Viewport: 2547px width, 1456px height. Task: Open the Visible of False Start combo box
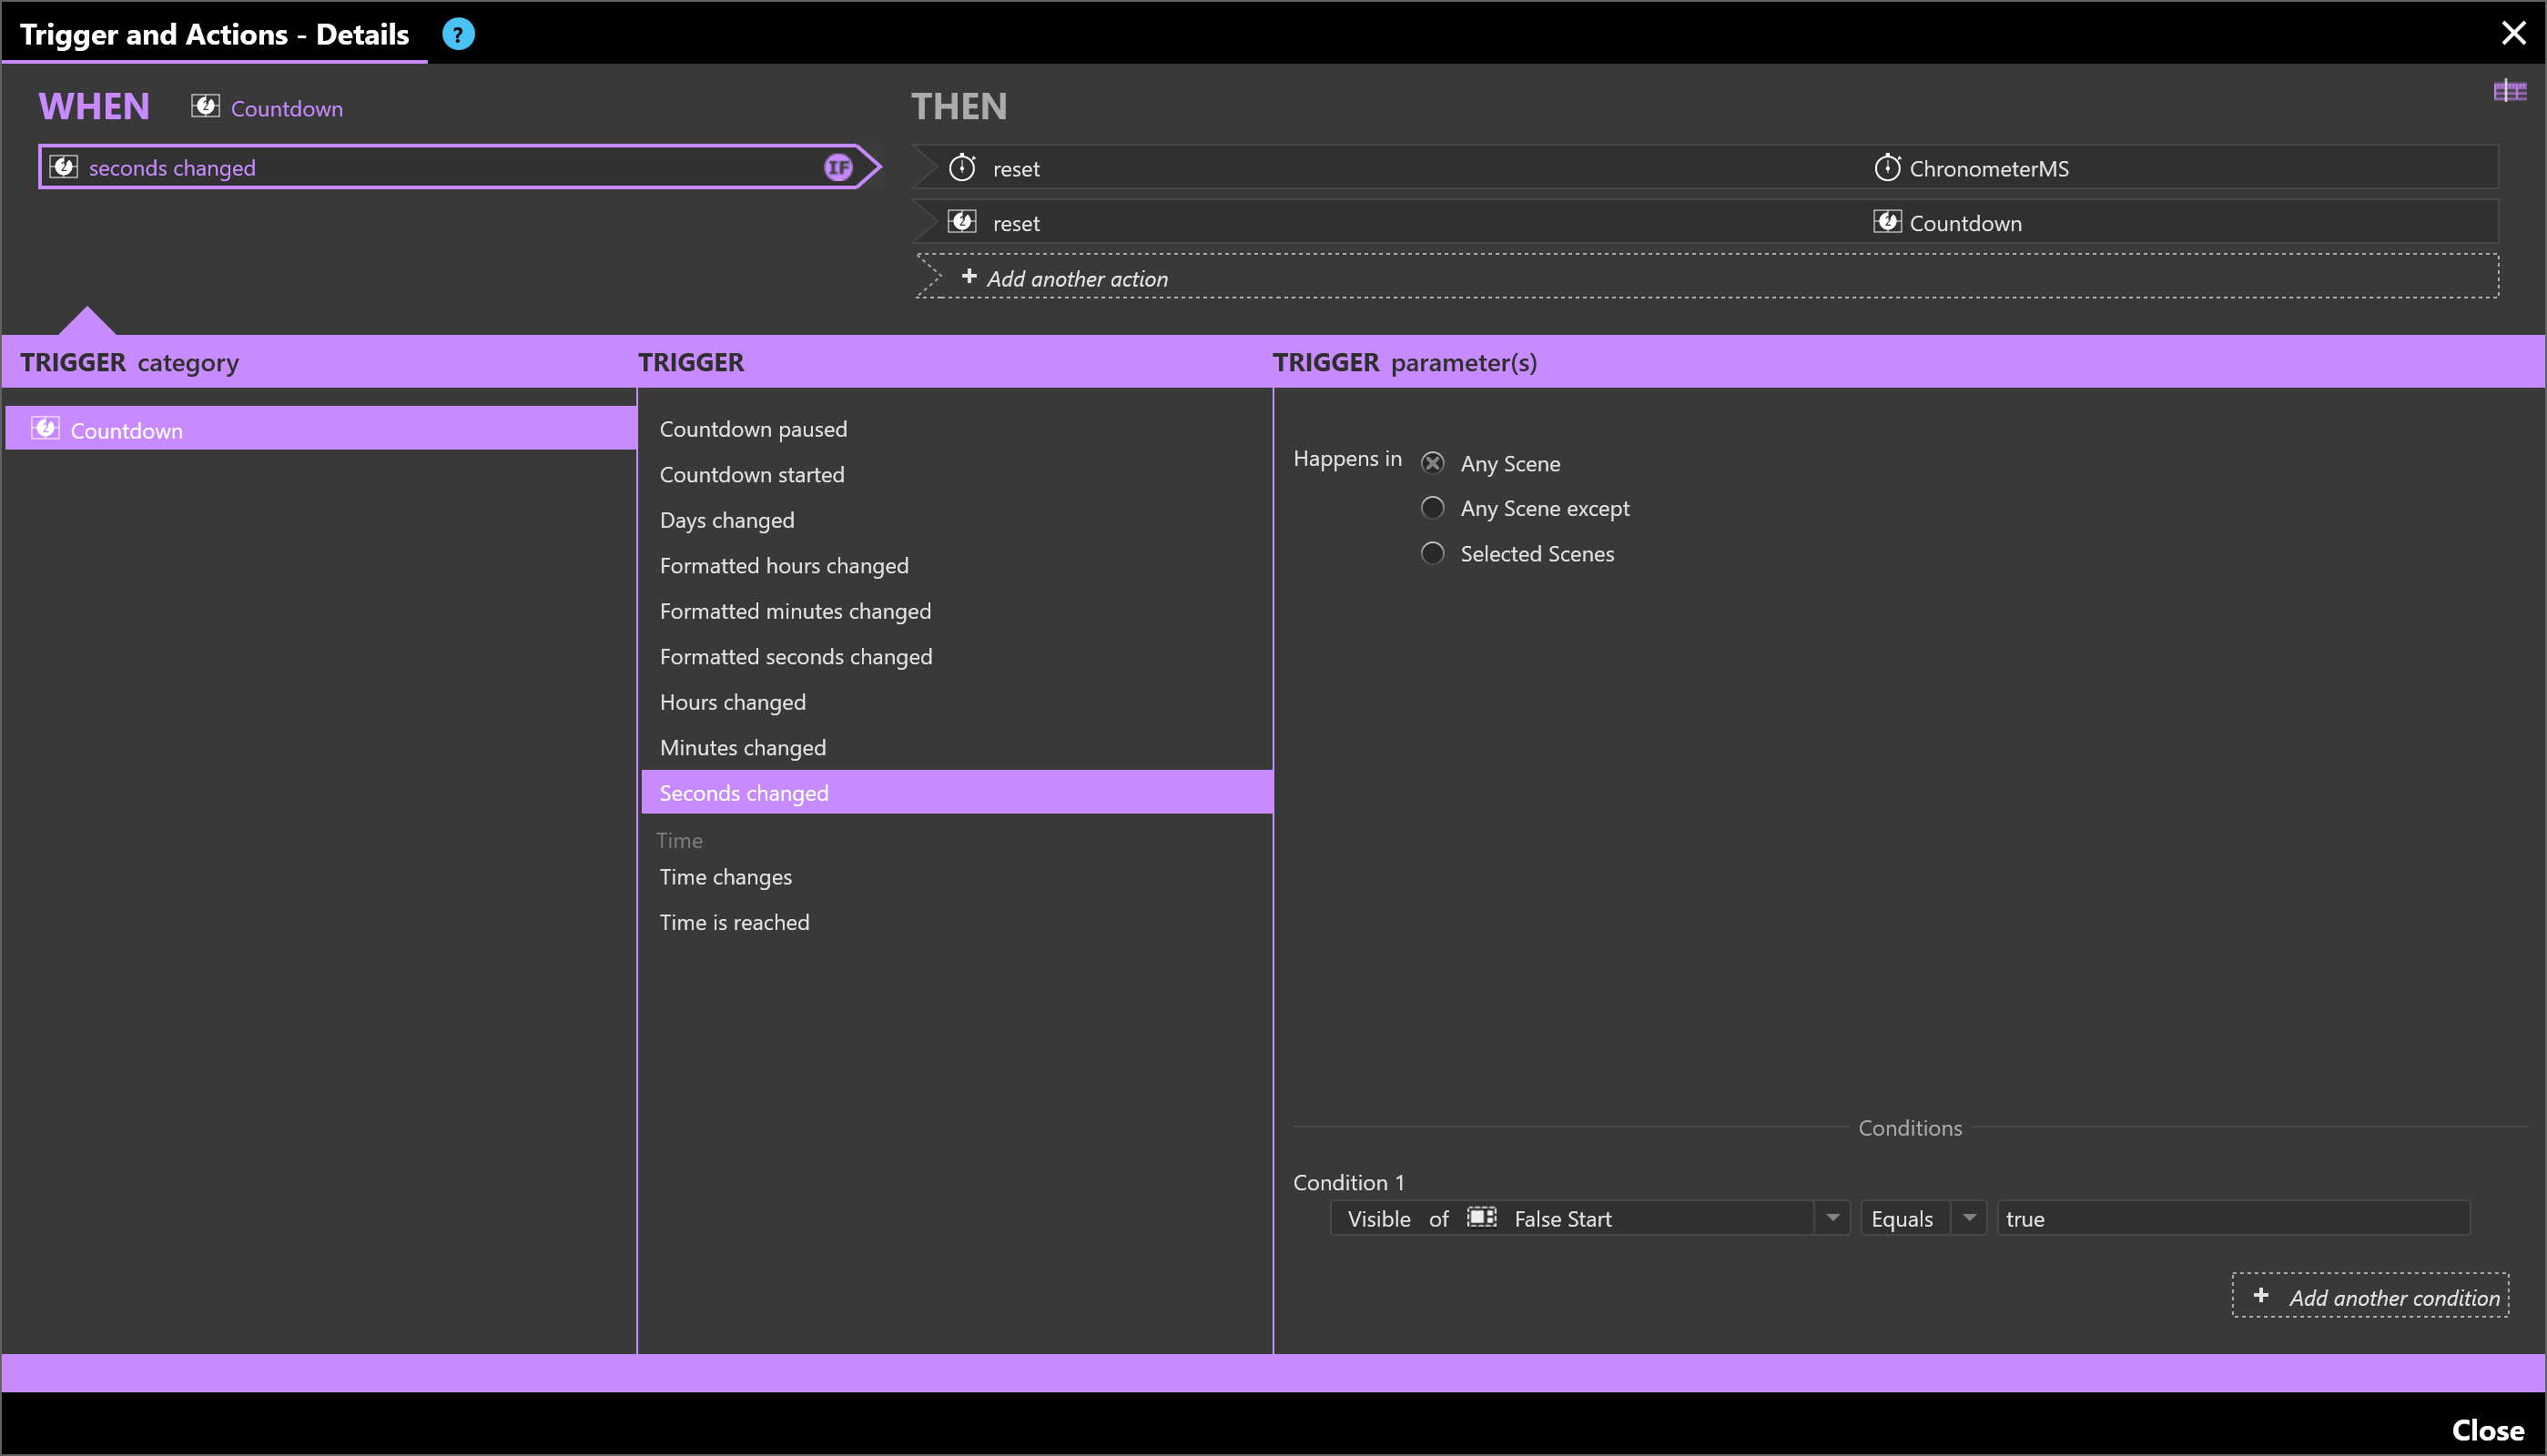click(1590, 1218)
